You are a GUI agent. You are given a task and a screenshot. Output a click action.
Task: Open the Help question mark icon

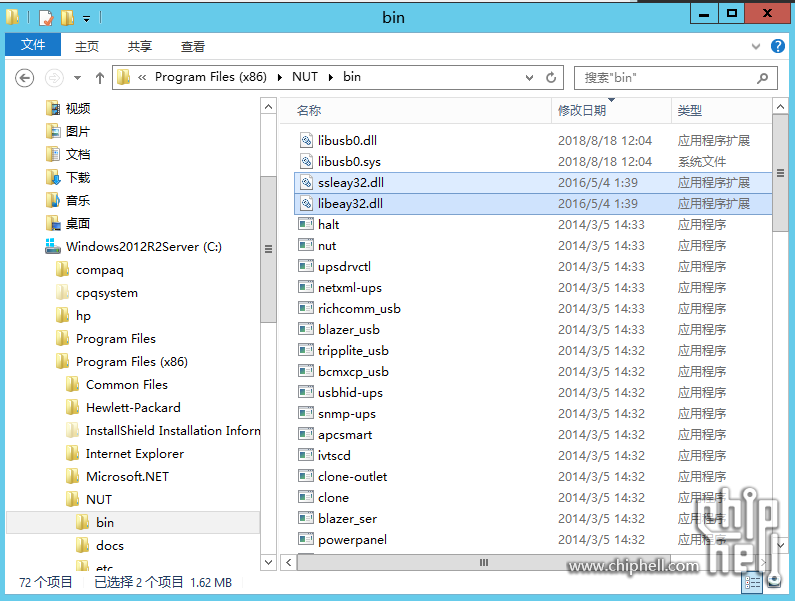(x=778, y=46)
